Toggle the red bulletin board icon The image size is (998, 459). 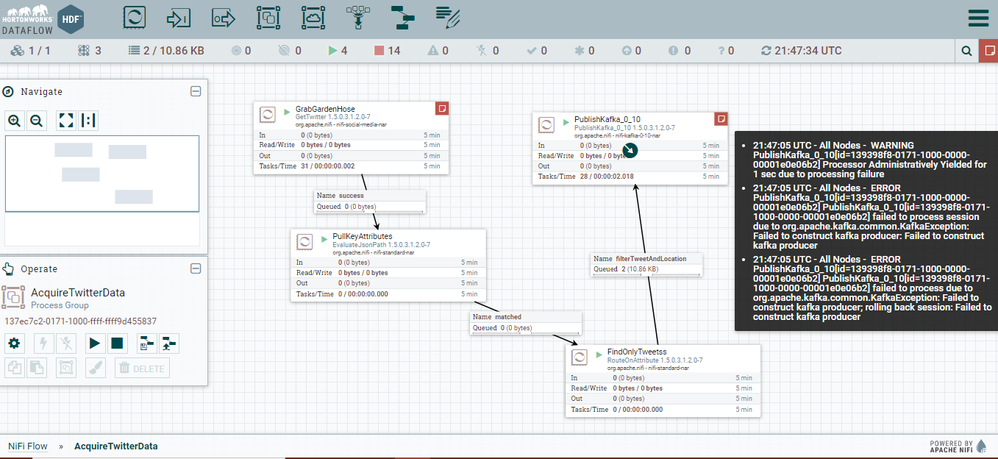tap(988, 50)
